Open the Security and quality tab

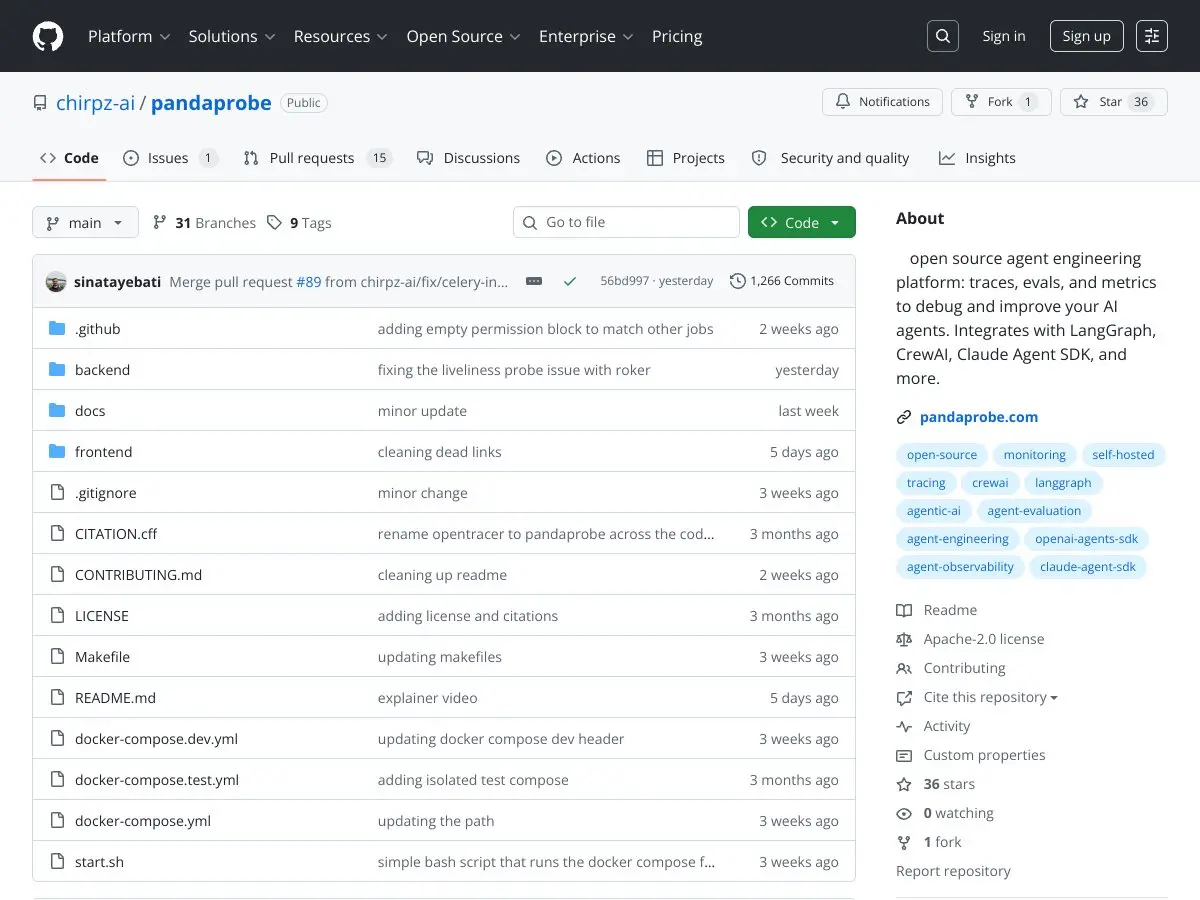click(830, 158)
